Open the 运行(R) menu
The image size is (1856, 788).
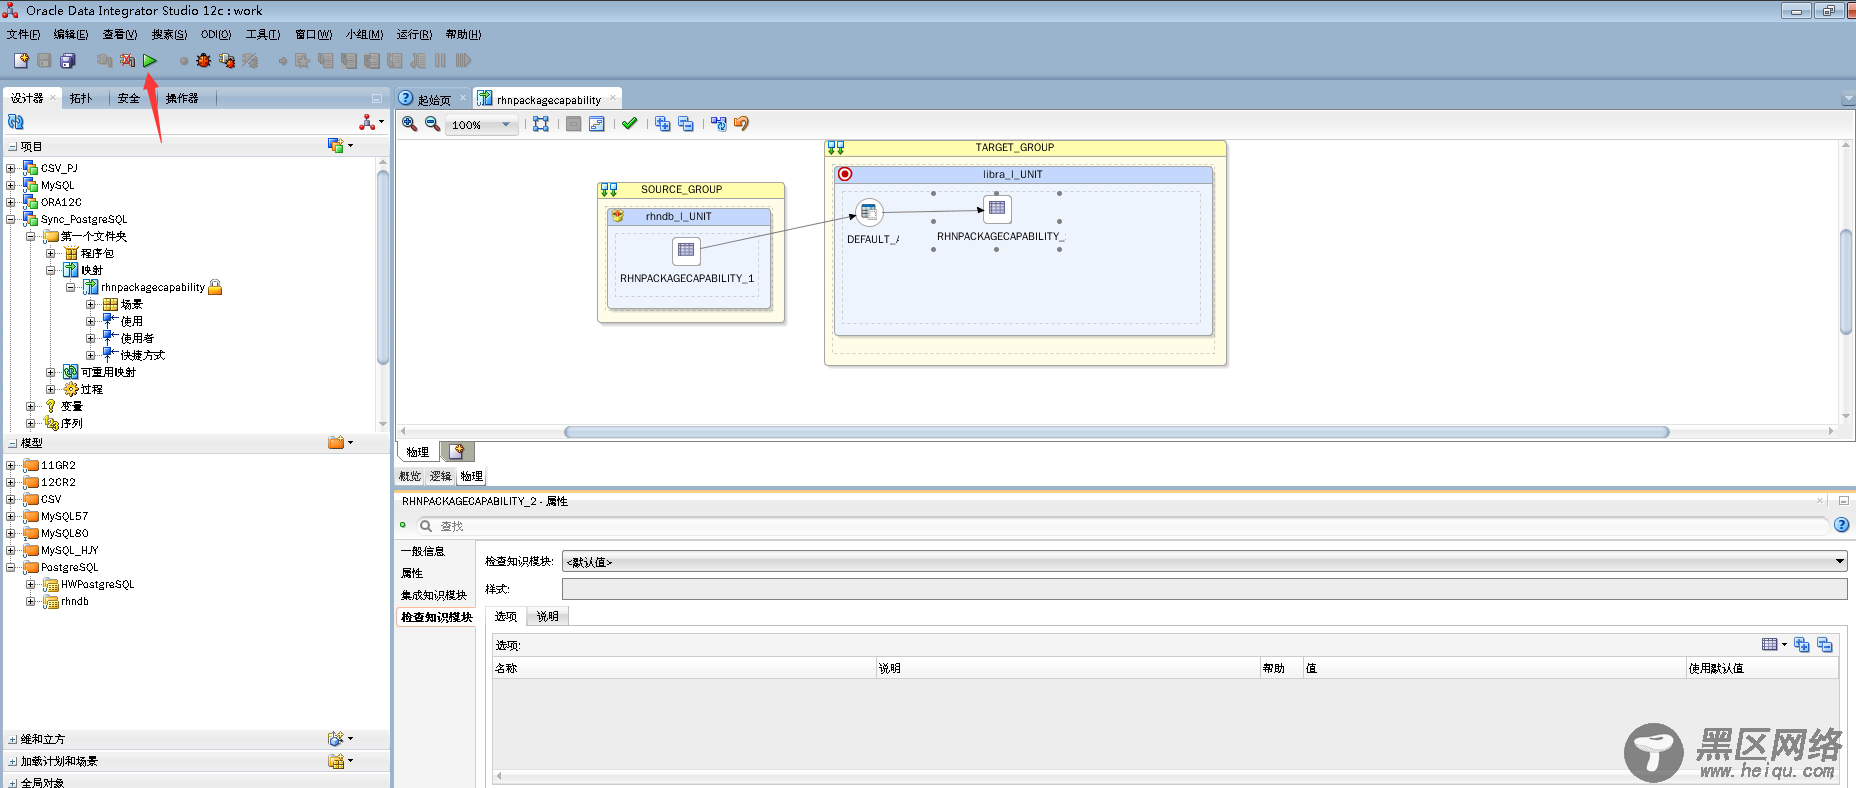pos(414,34)
